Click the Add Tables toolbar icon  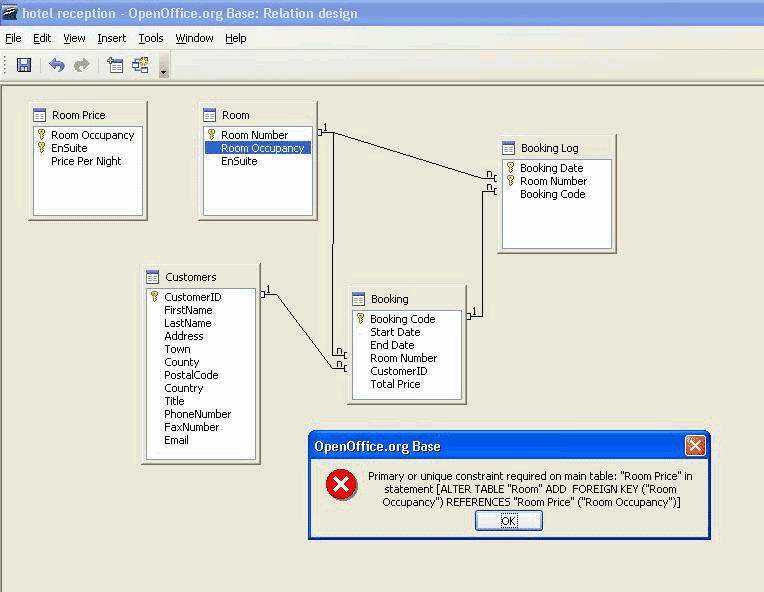(115, 65)
